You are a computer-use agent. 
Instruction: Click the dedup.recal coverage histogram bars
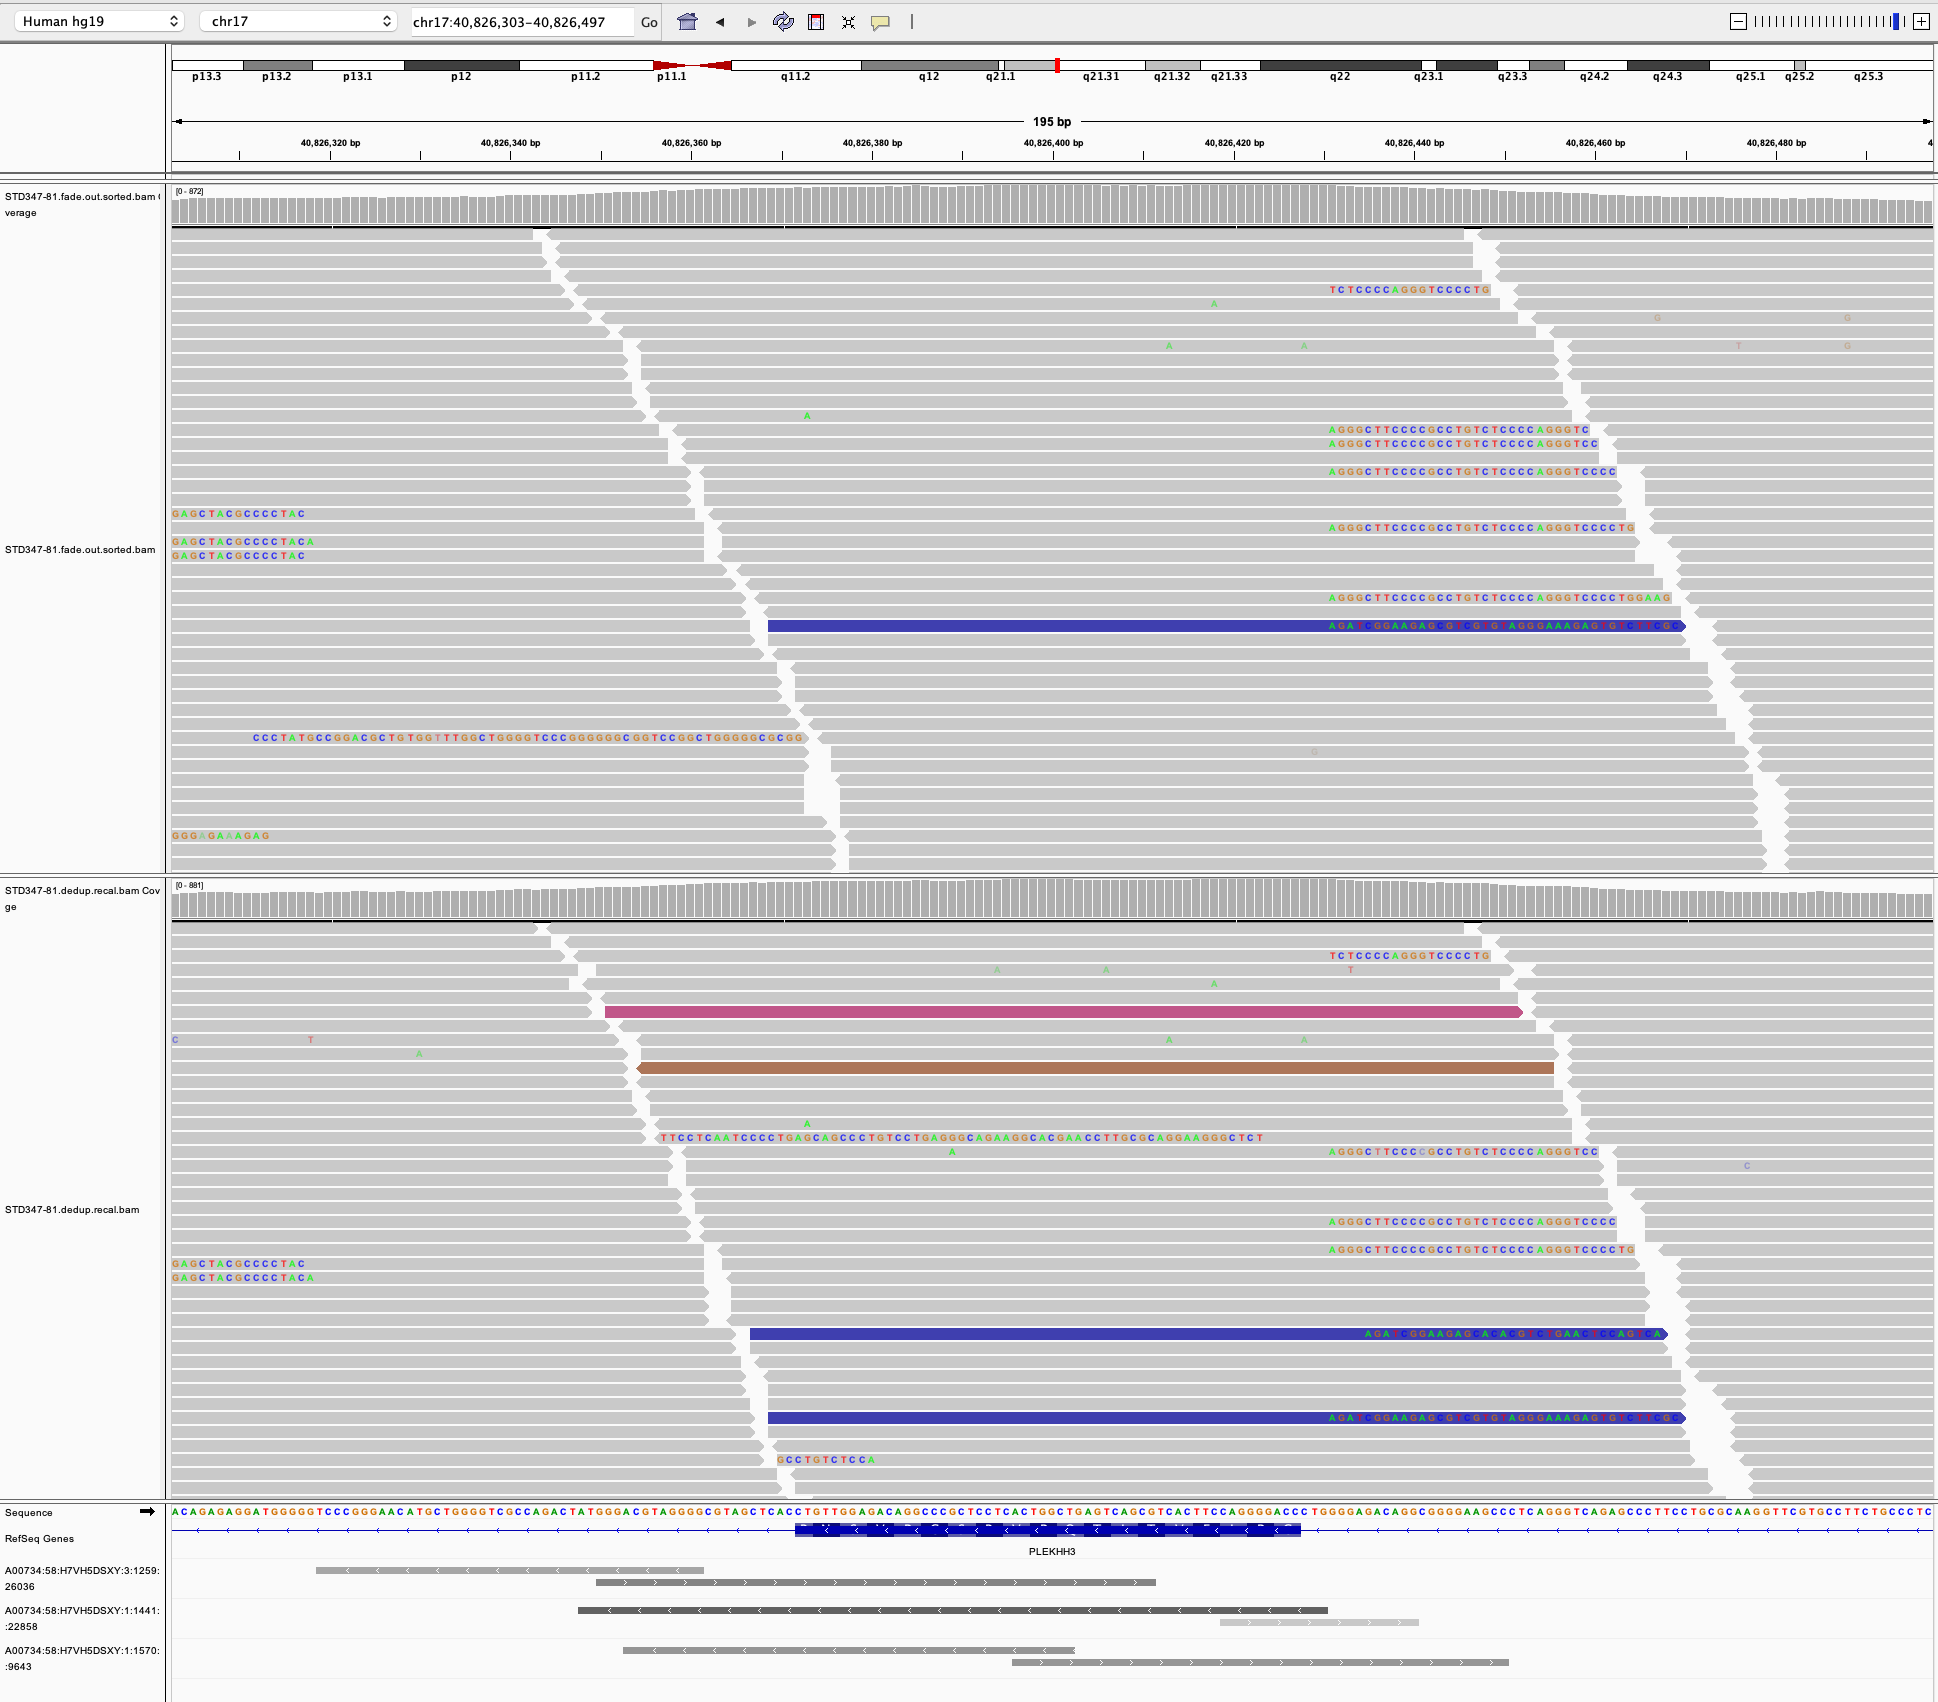tap(1052, 898)
